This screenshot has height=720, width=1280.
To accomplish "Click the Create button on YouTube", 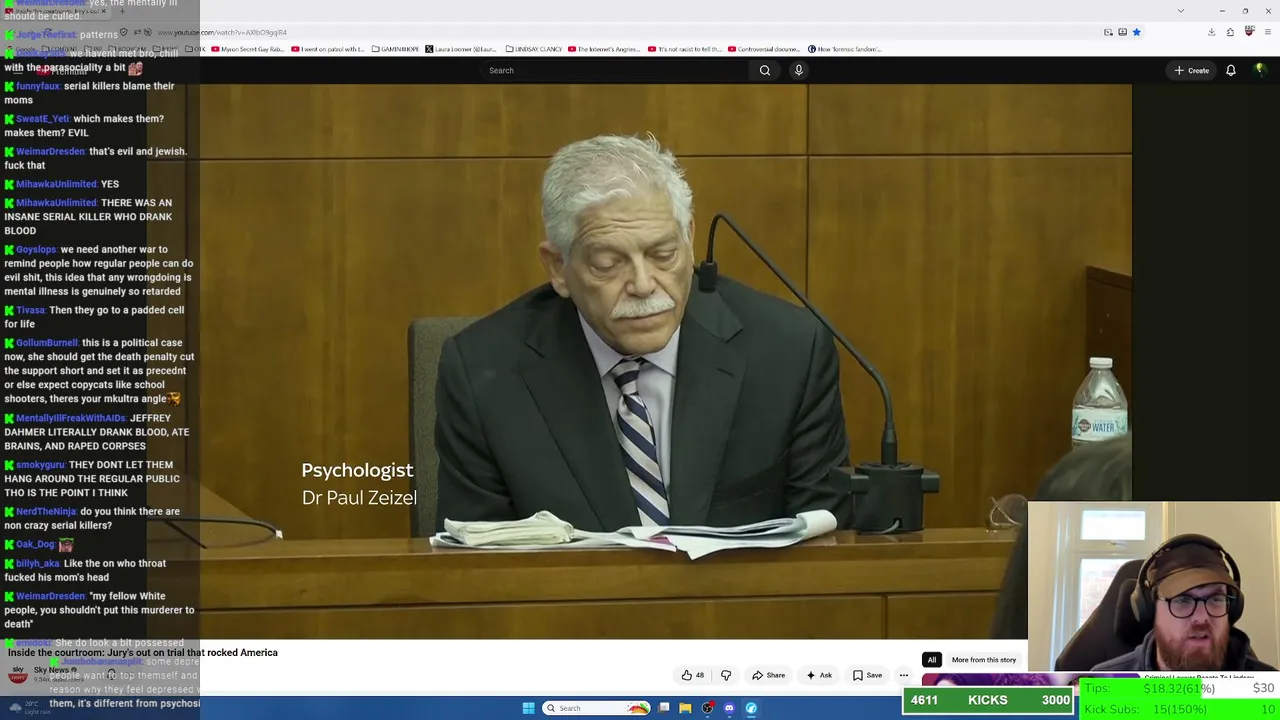I will coord(1192,70).
